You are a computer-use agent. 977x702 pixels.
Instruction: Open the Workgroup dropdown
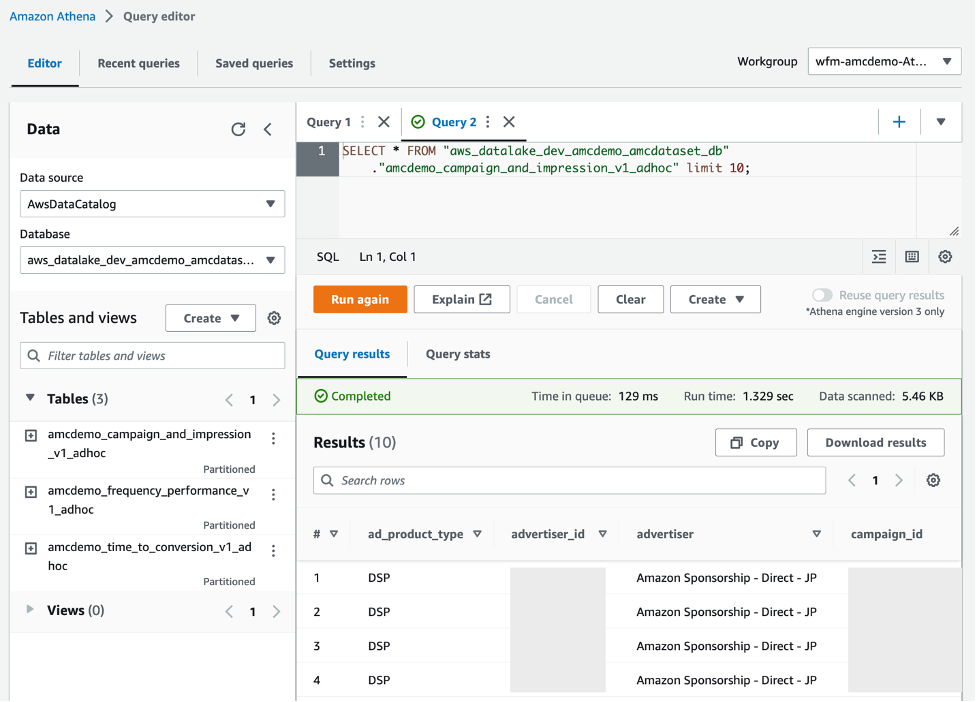(884, 62)
